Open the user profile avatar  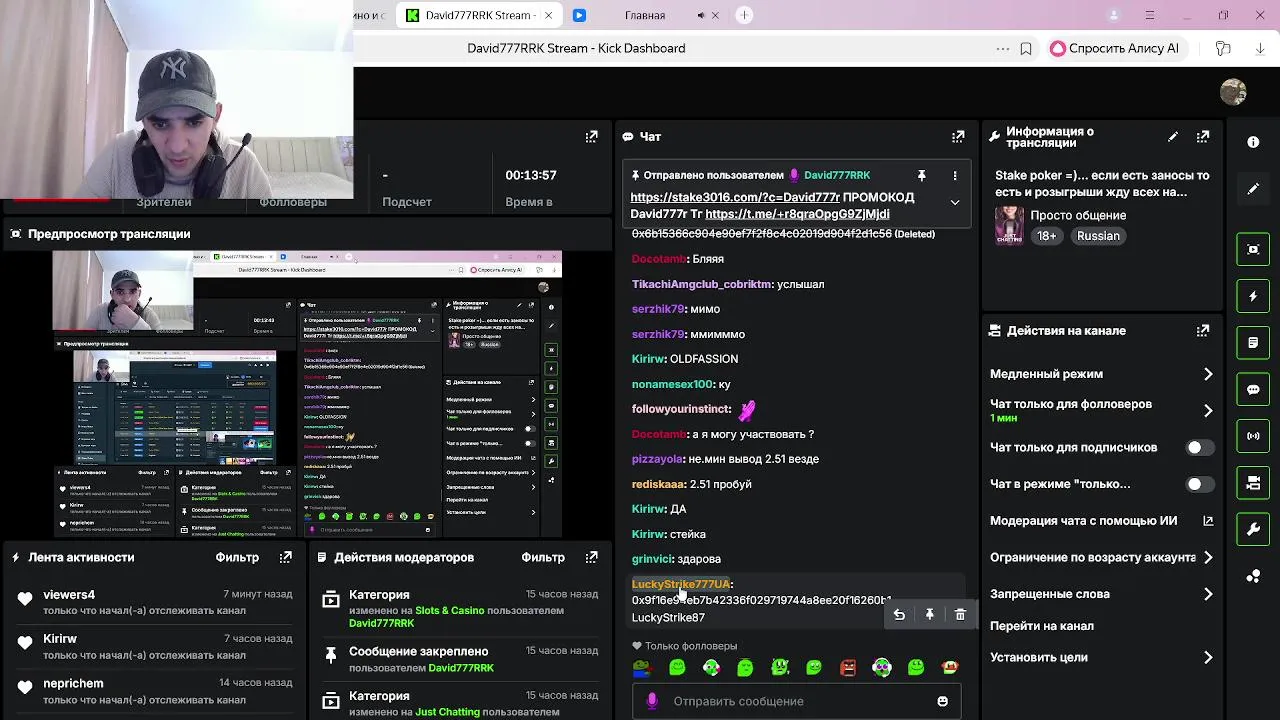click(x=1233, y=92)
